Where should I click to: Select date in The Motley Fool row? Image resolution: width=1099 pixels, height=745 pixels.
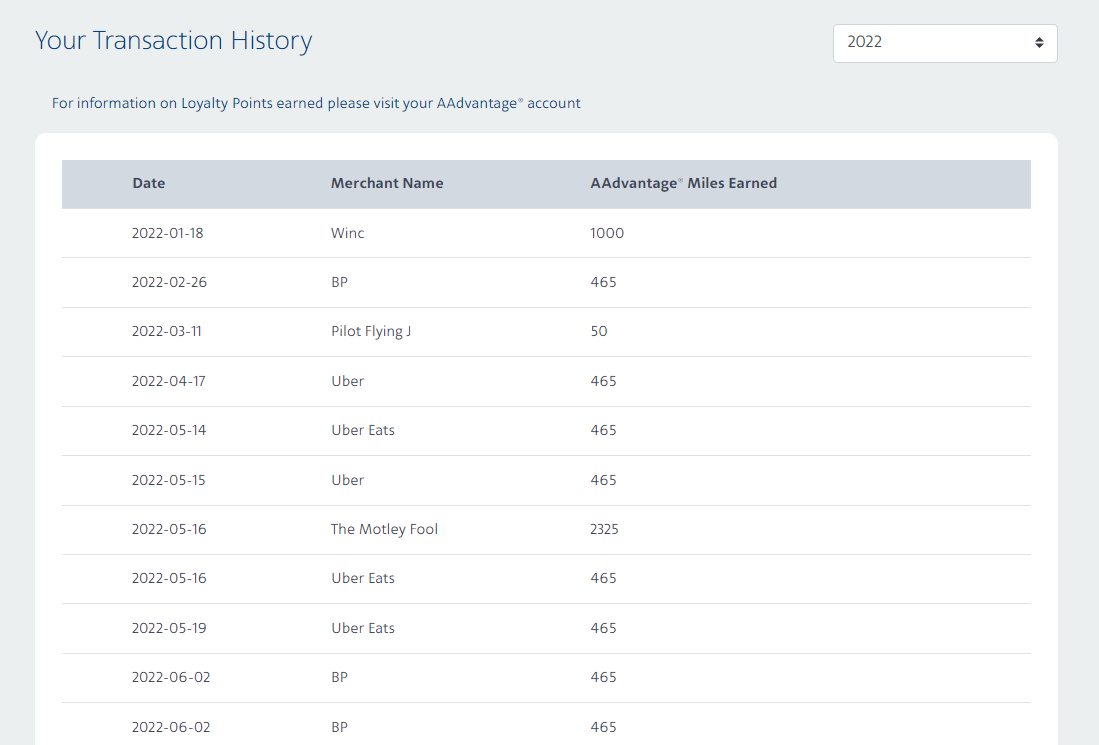click(x=170, y=529)
